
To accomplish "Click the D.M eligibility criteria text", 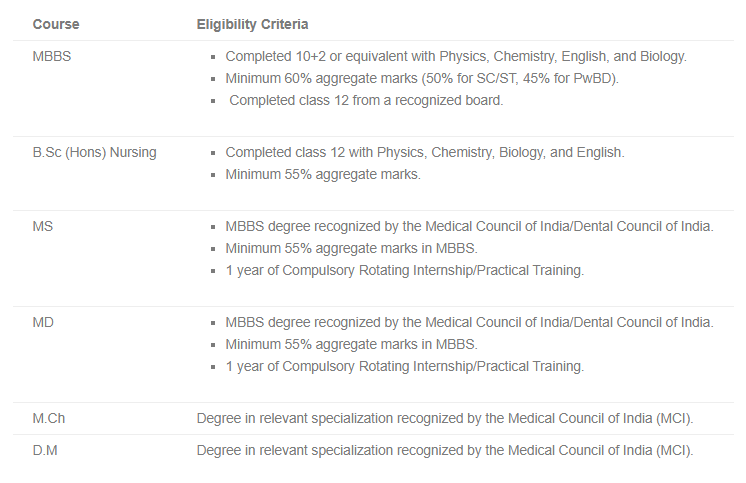I will click(445, 450).
